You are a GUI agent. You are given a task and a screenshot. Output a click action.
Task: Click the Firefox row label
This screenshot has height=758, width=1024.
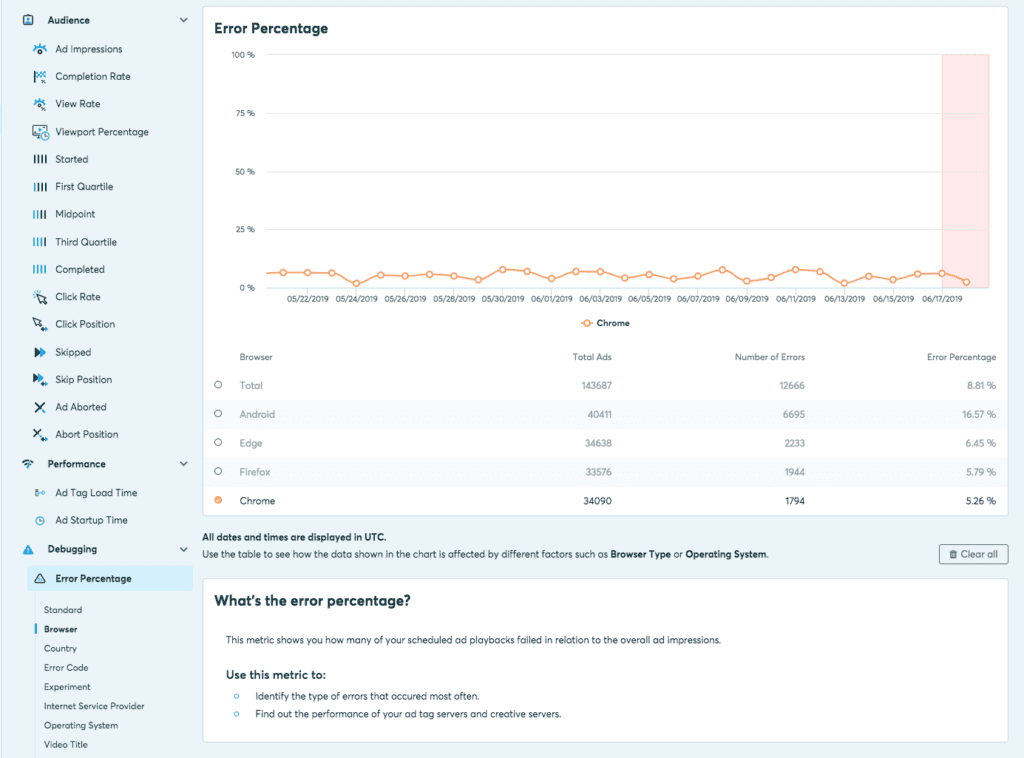click(255, 471)
